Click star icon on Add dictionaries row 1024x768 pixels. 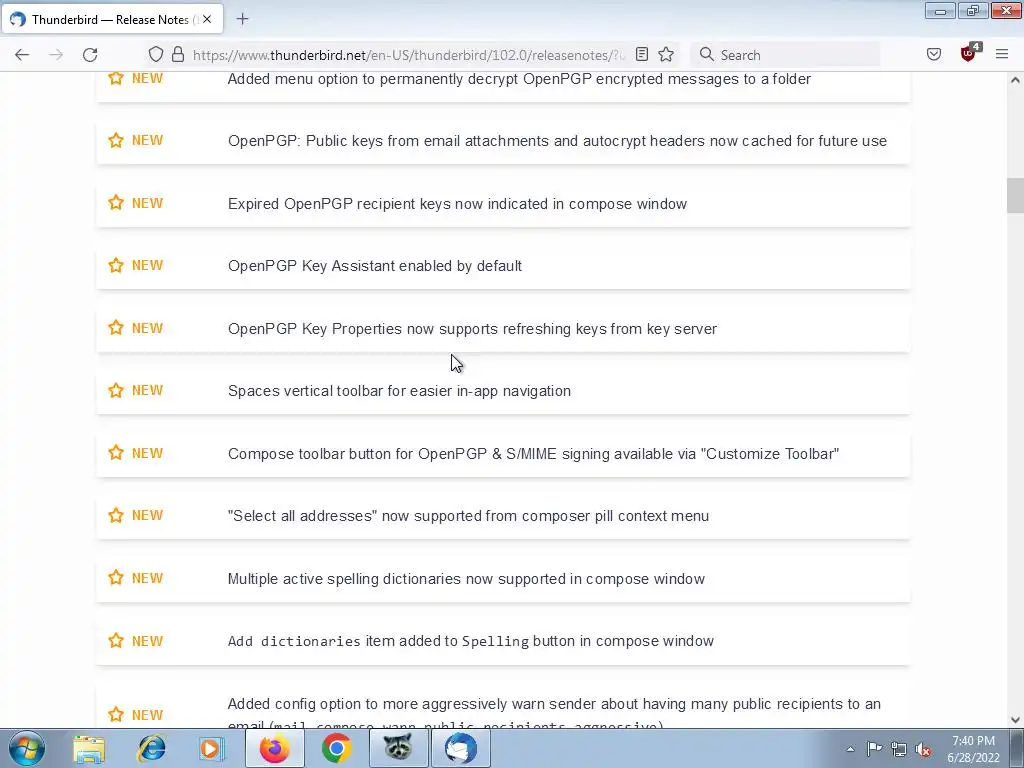(116, 641)
